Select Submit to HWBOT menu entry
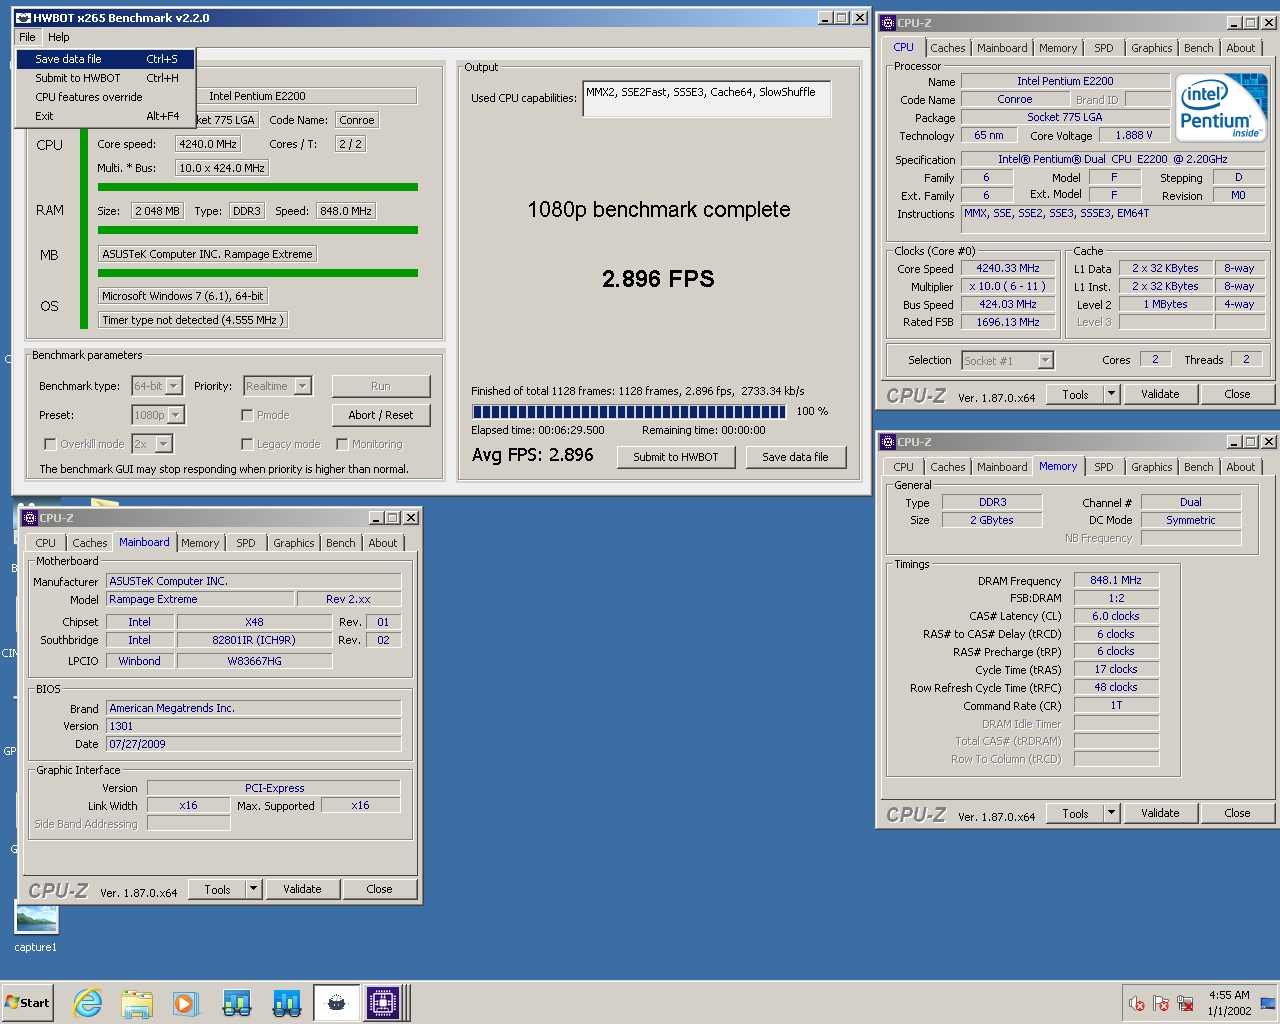 [105, 78]
